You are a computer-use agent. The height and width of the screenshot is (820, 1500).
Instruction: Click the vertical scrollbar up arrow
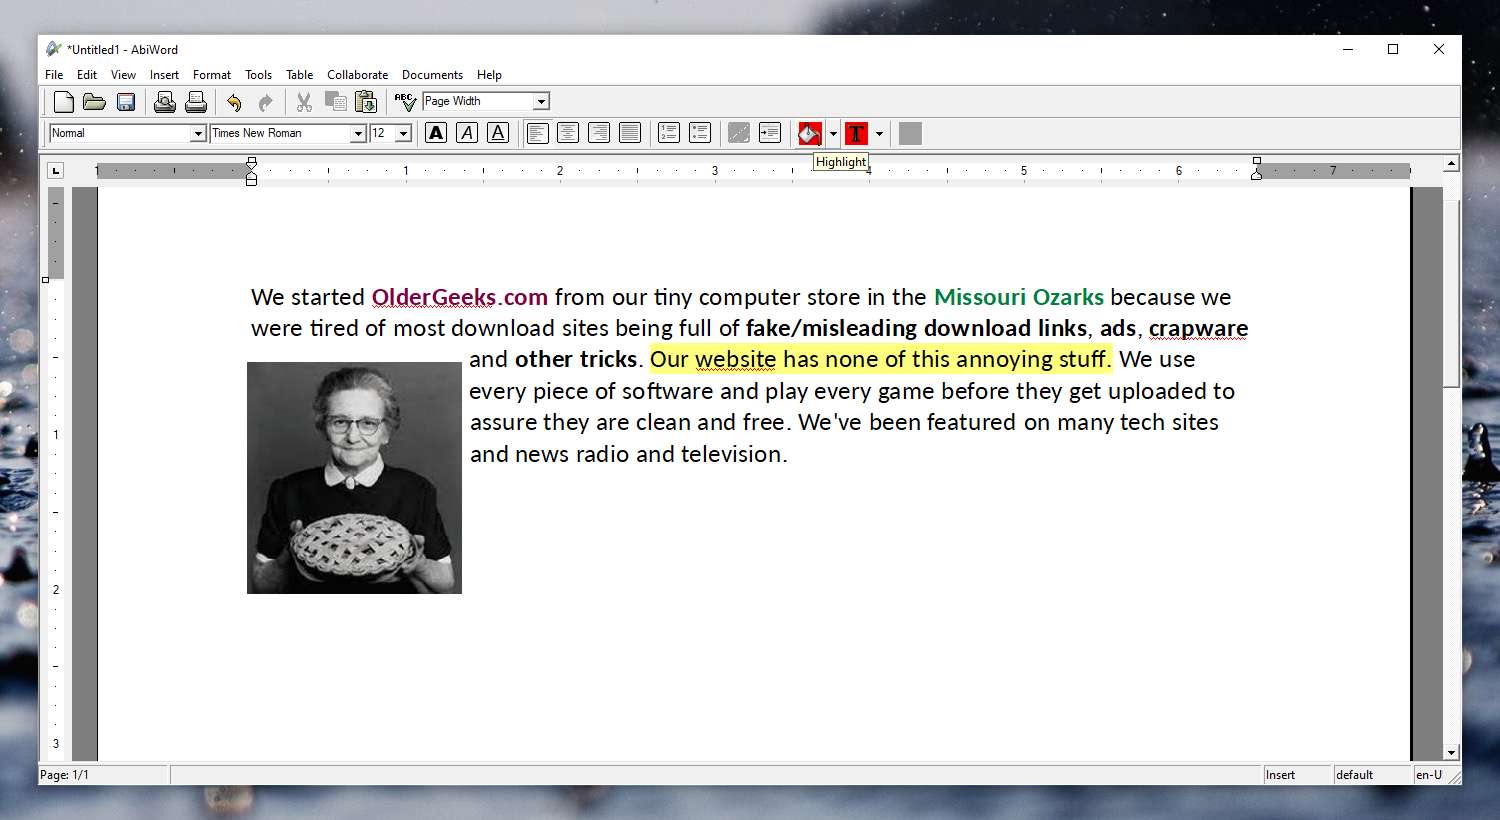point(1451,163)
